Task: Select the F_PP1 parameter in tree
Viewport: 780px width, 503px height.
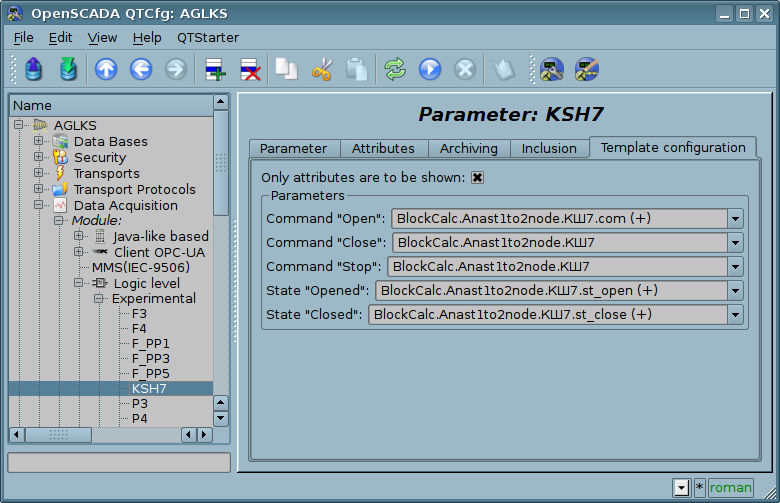Action: [x=150, y=343]
